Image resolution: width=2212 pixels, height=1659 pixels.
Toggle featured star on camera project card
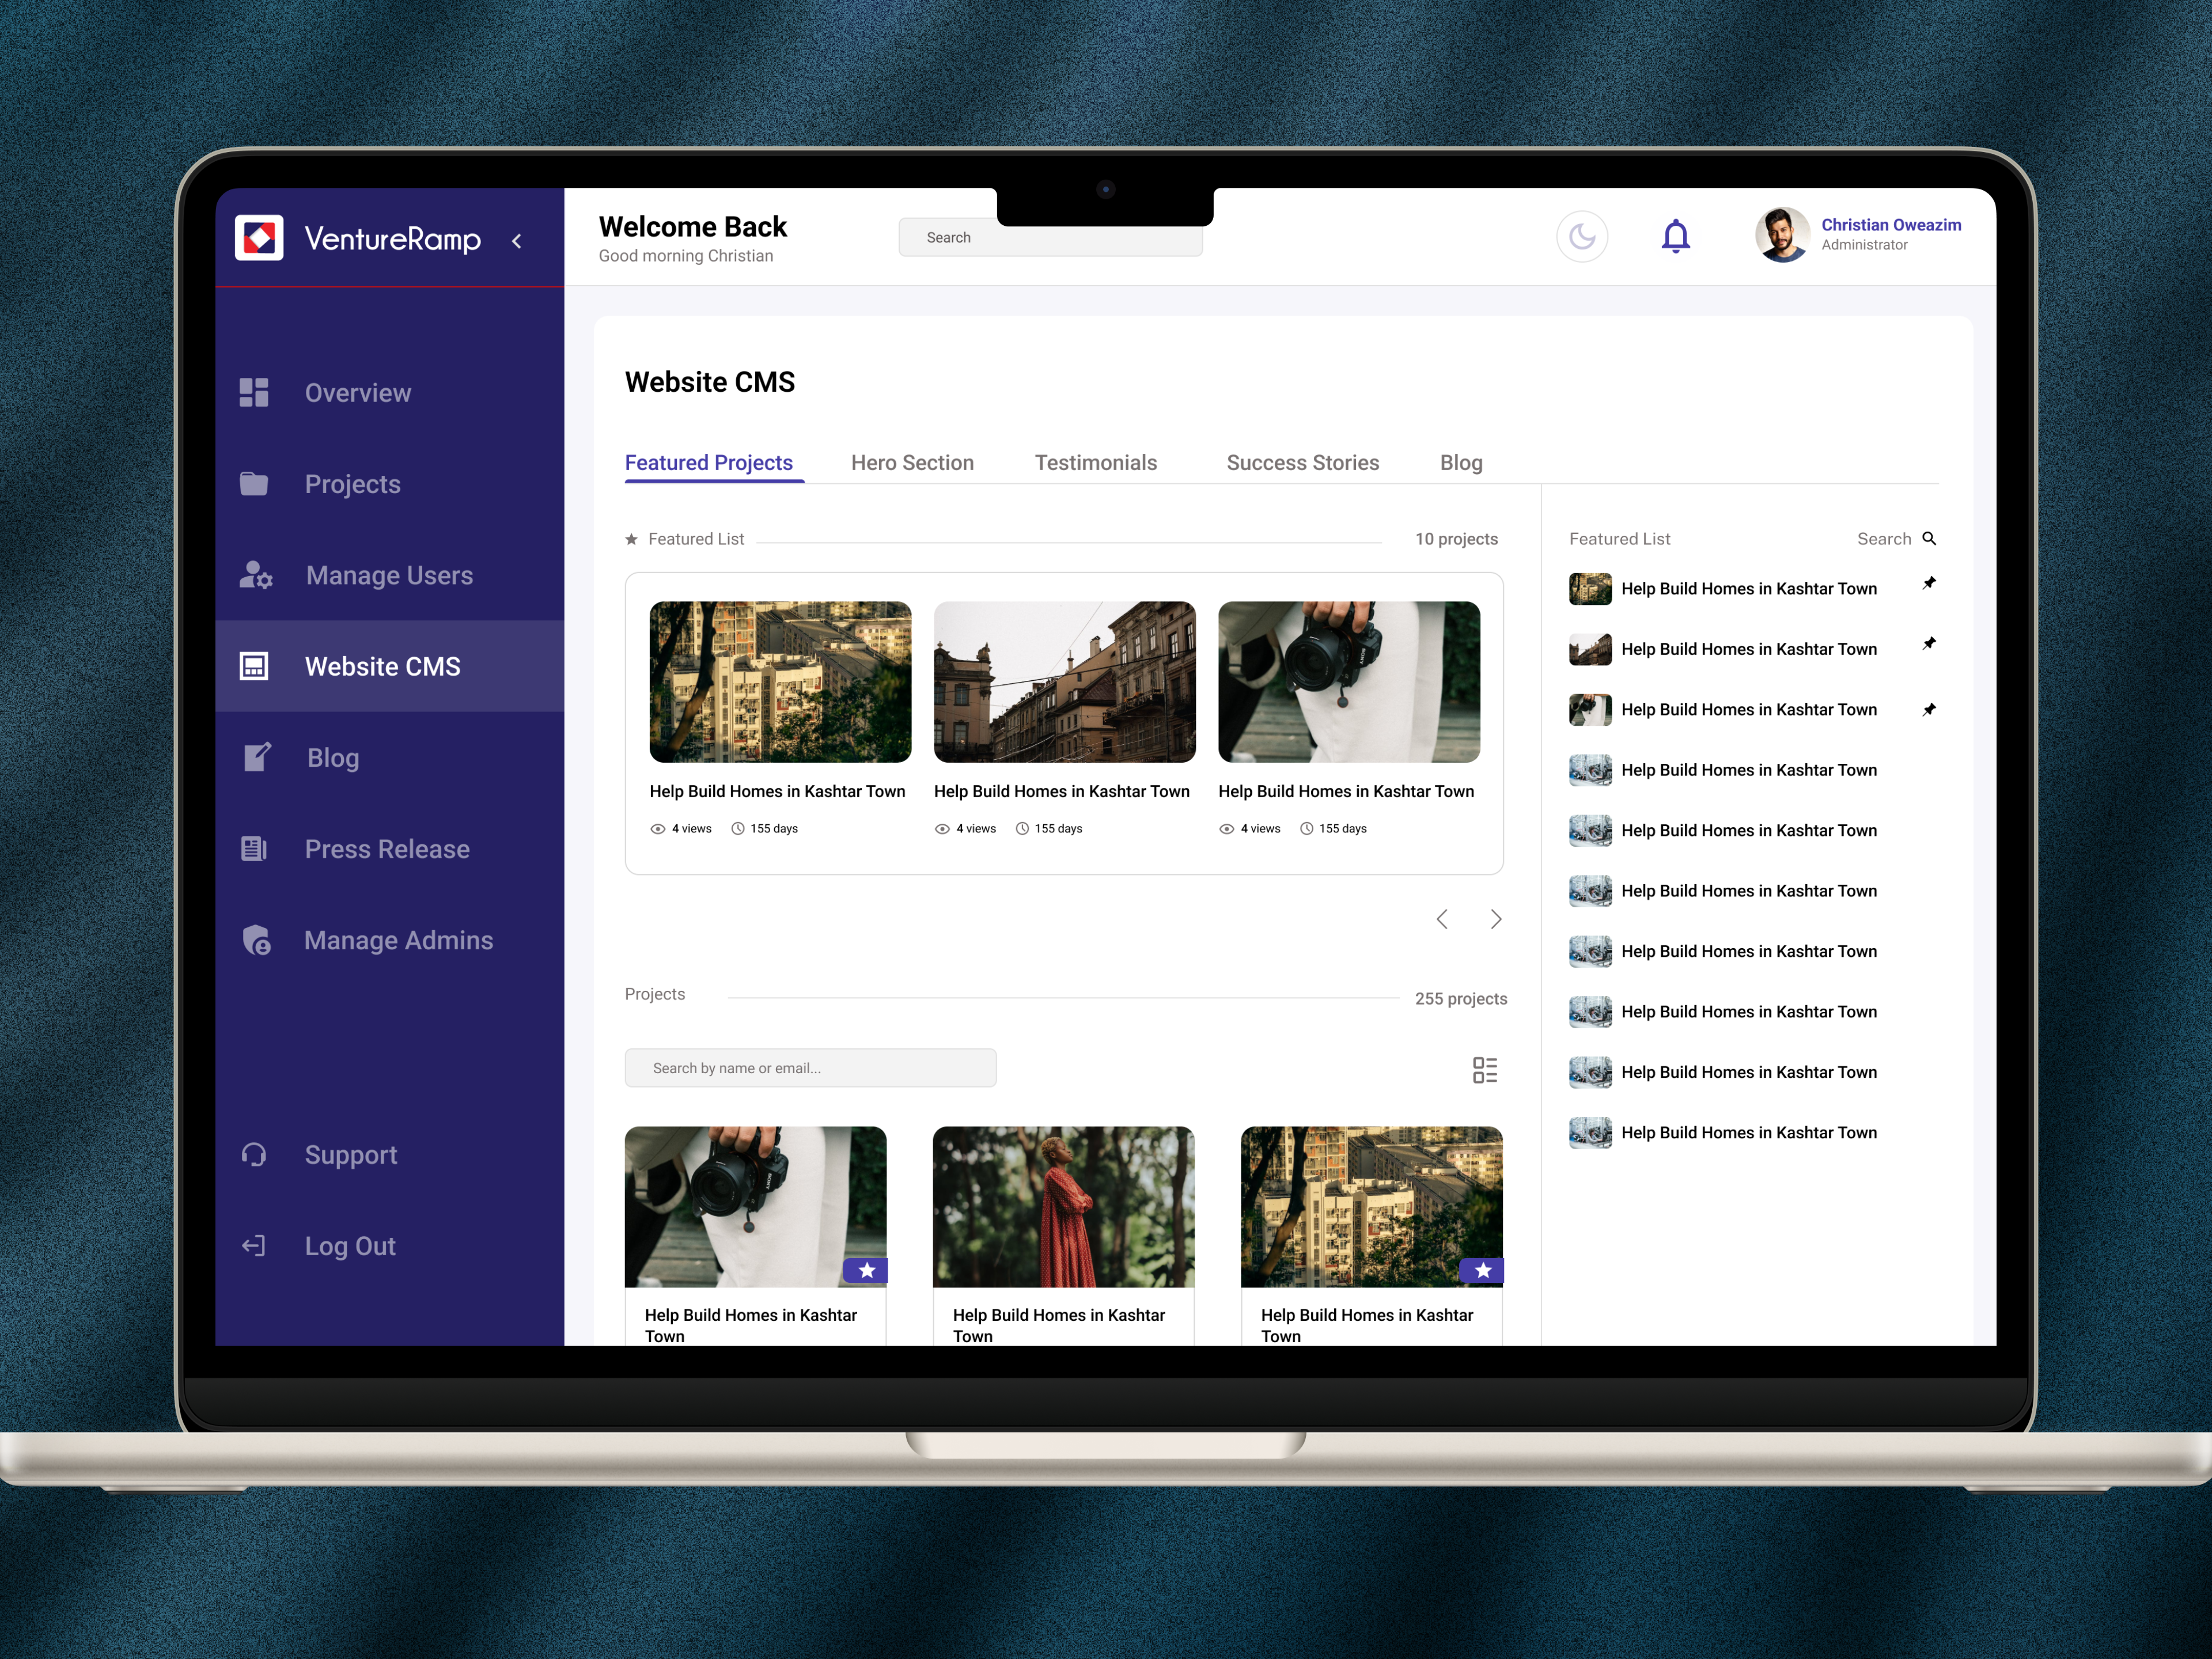pos(866,1270)
